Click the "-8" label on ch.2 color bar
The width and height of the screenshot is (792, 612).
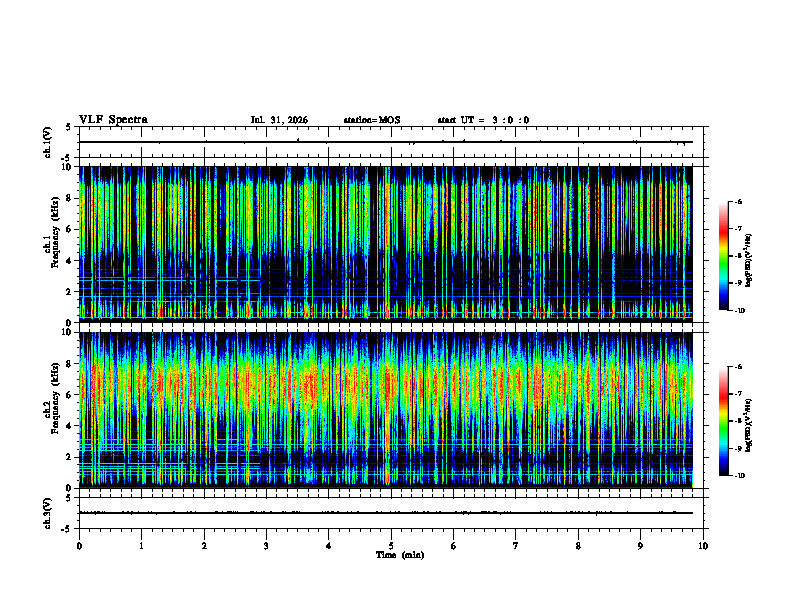[738, 421]
